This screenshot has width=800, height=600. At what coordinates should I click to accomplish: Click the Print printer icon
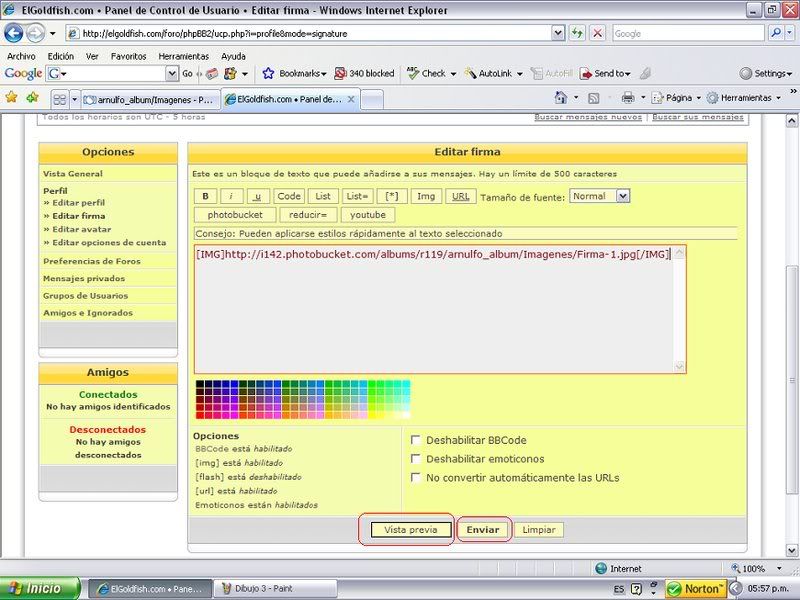pos(628,97)
